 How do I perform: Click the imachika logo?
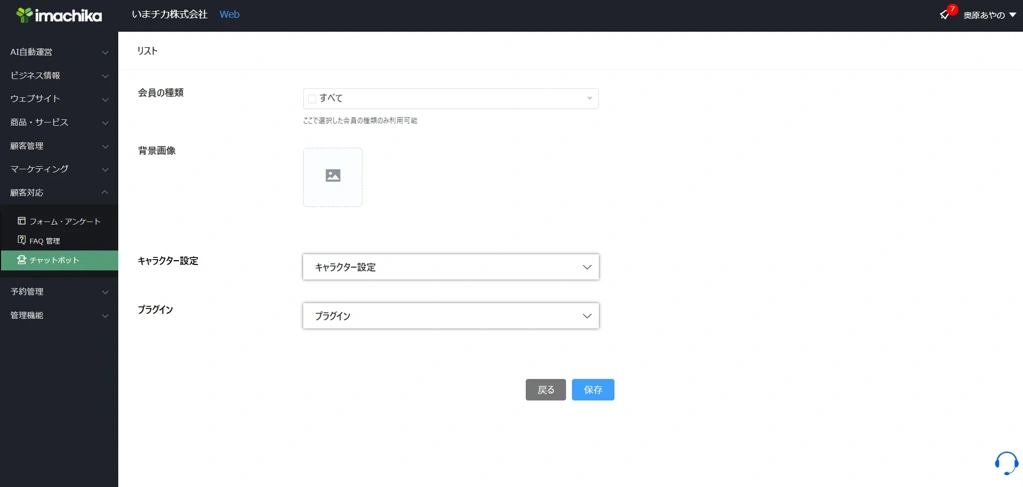(59, 15)
